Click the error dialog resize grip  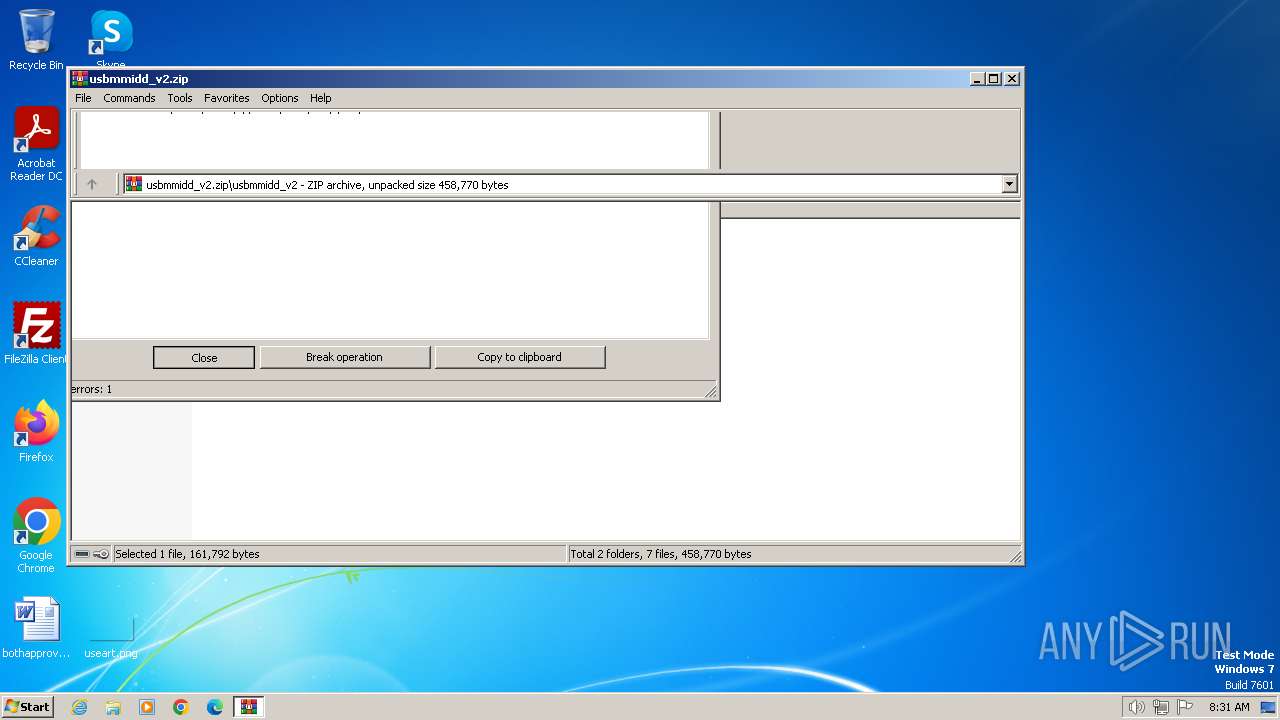[x=712, y=392]
